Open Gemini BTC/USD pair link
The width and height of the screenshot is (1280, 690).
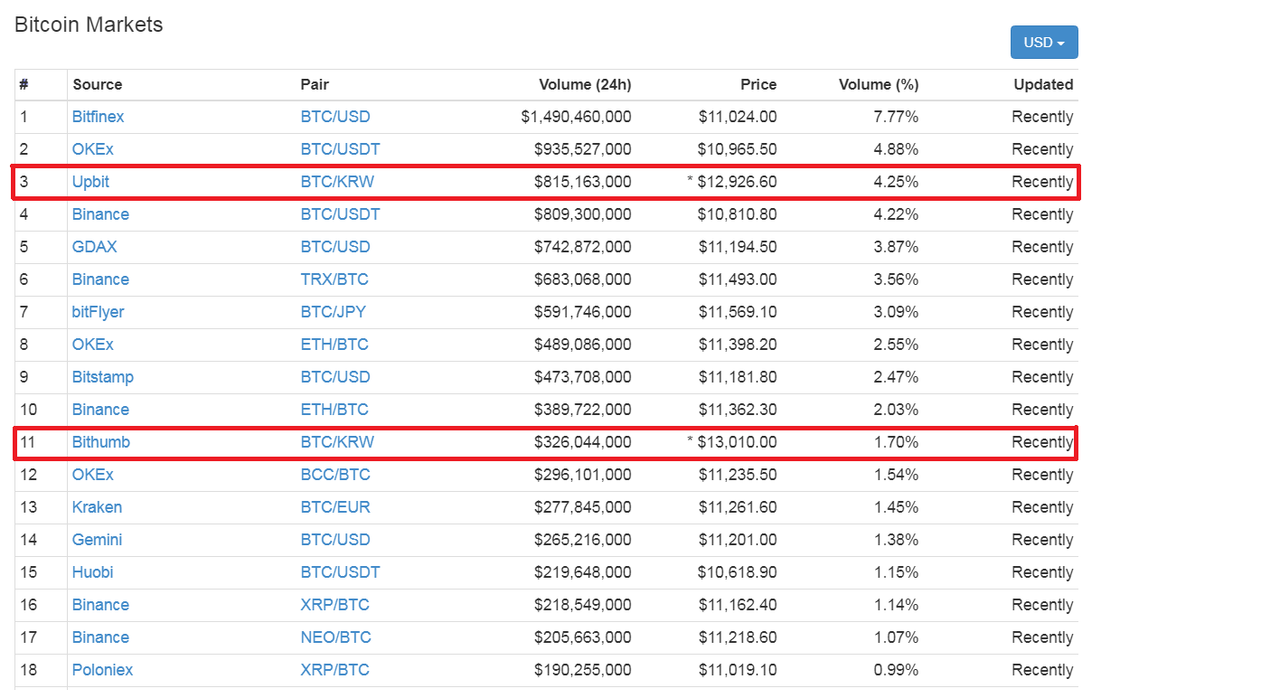(x=335, y=540)
